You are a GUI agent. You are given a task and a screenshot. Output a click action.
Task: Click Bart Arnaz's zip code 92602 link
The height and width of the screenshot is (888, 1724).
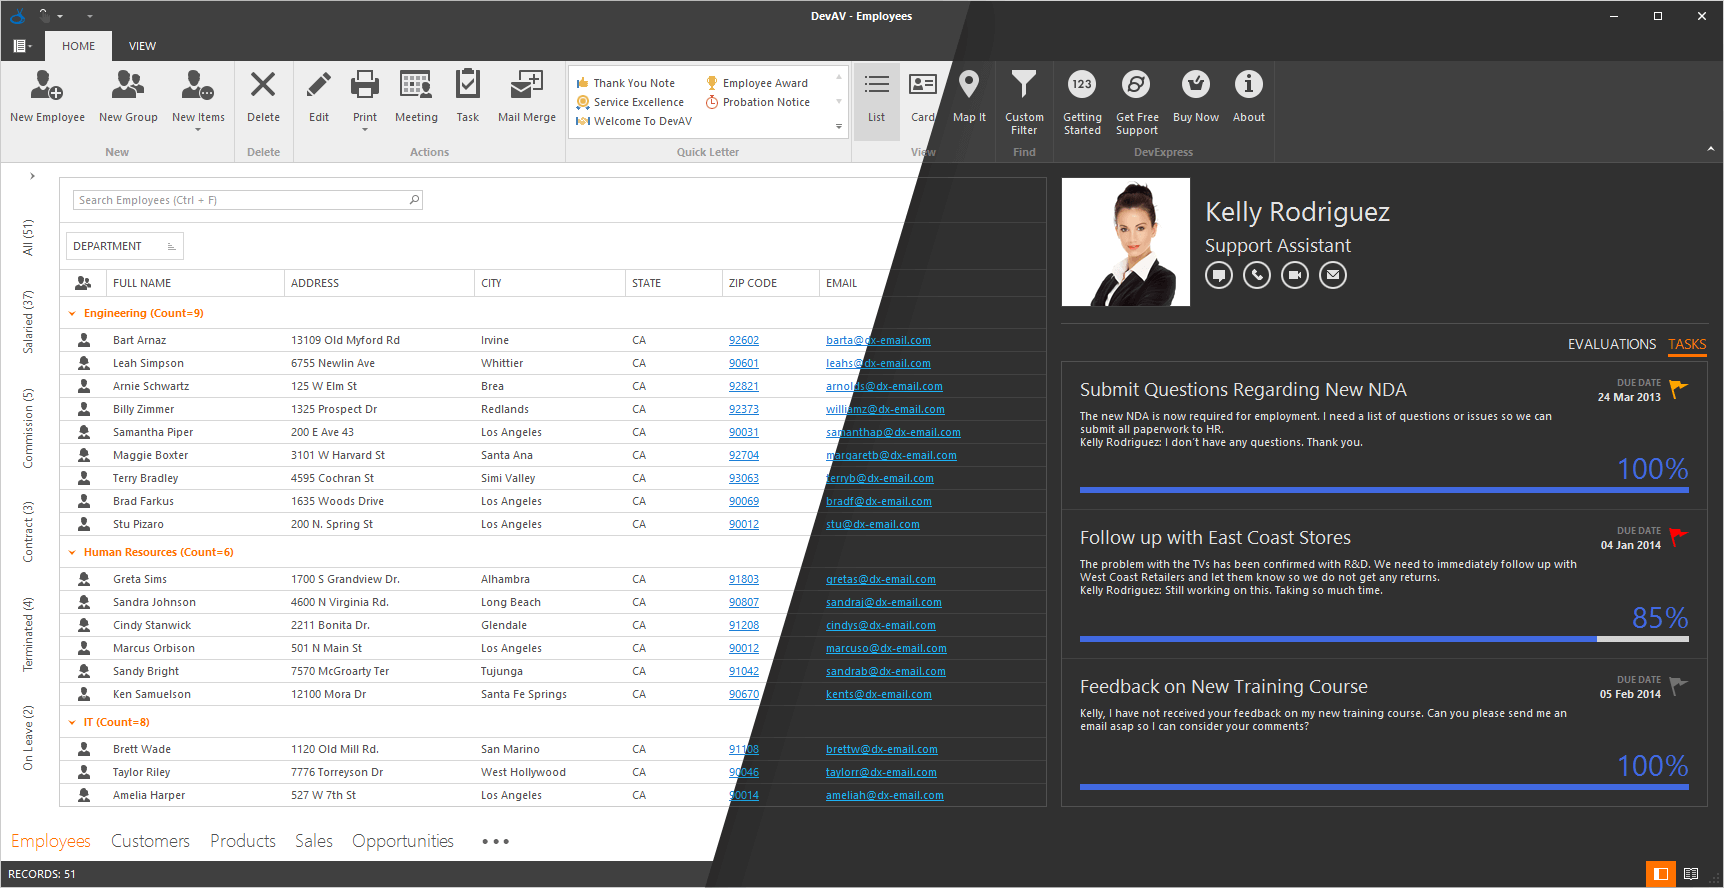point(743,341)
